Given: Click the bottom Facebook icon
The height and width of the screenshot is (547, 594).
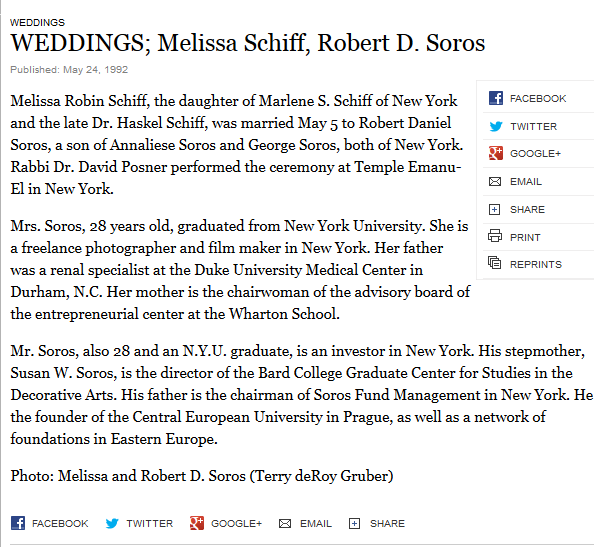Looking at the screenshot, I should pos(18,523).
